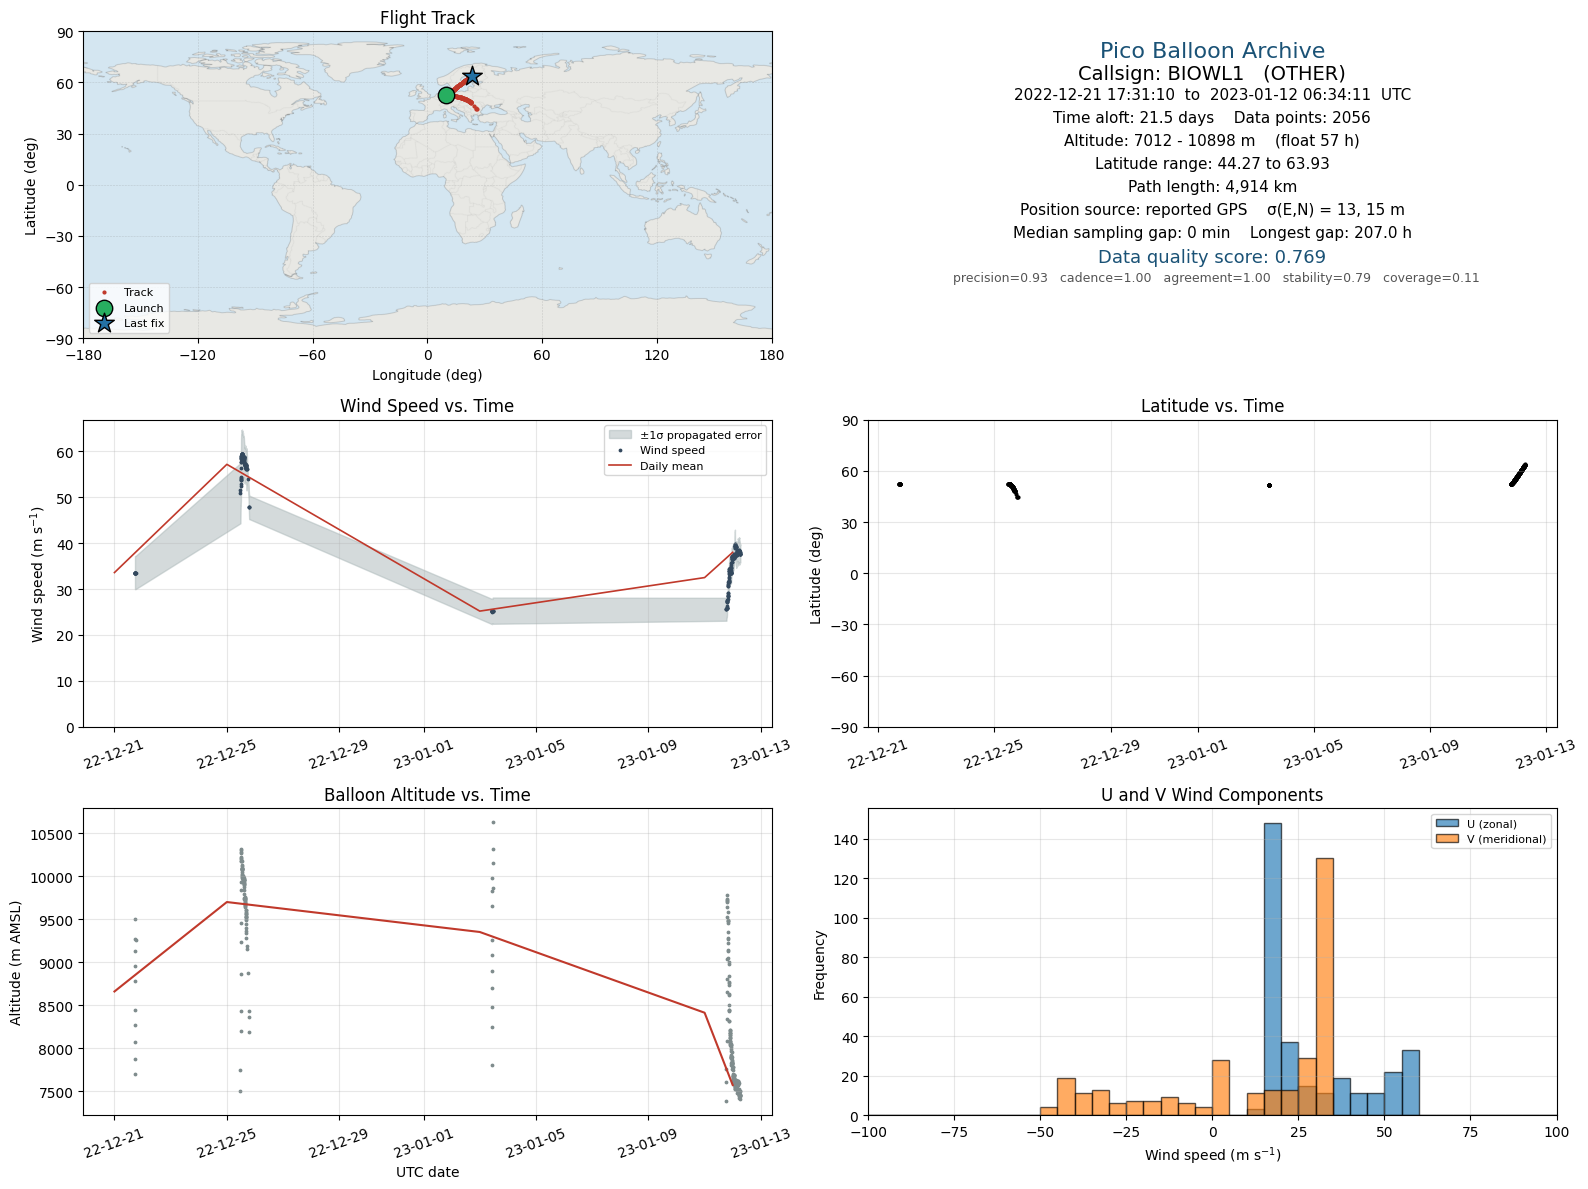
Task: Click the precision/cadence/agreement breakdown line
Action: [x=1216, y=278]
